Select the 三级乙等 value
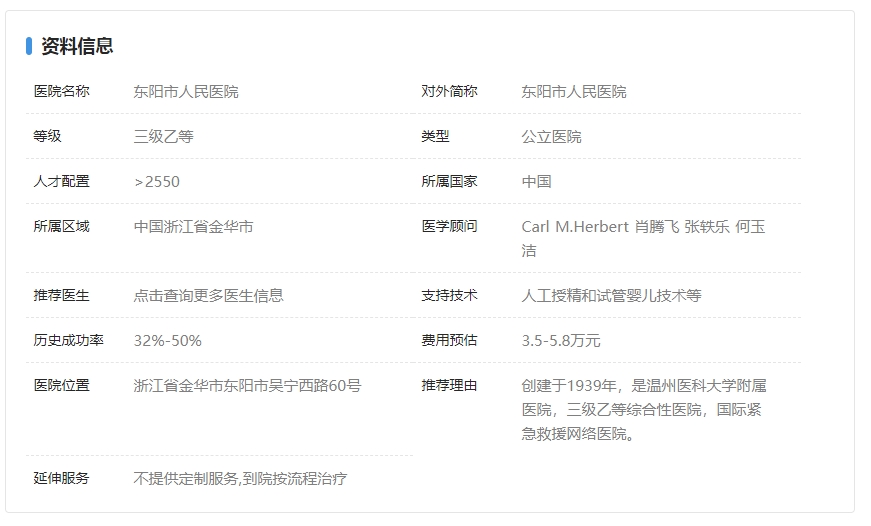Screen dimensions: 871x526 coord(163,137)
